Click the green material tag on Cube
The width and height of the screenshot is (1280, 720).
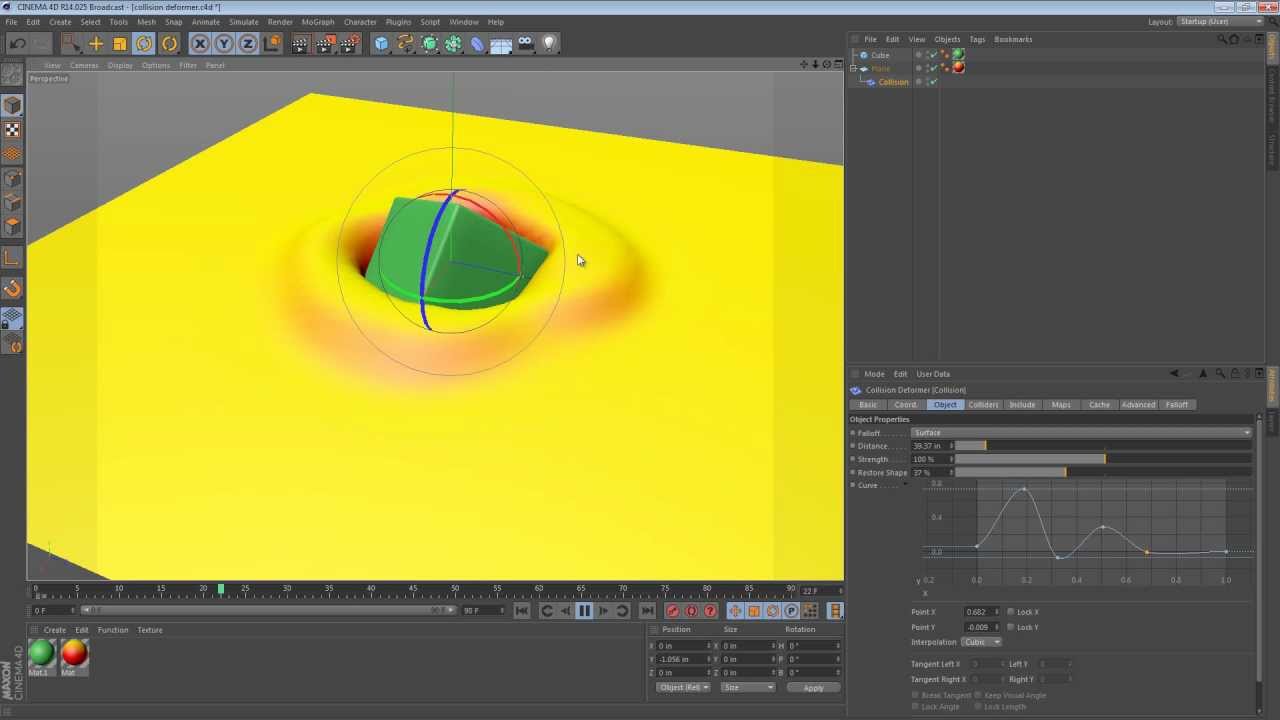[x=958, y=55]
